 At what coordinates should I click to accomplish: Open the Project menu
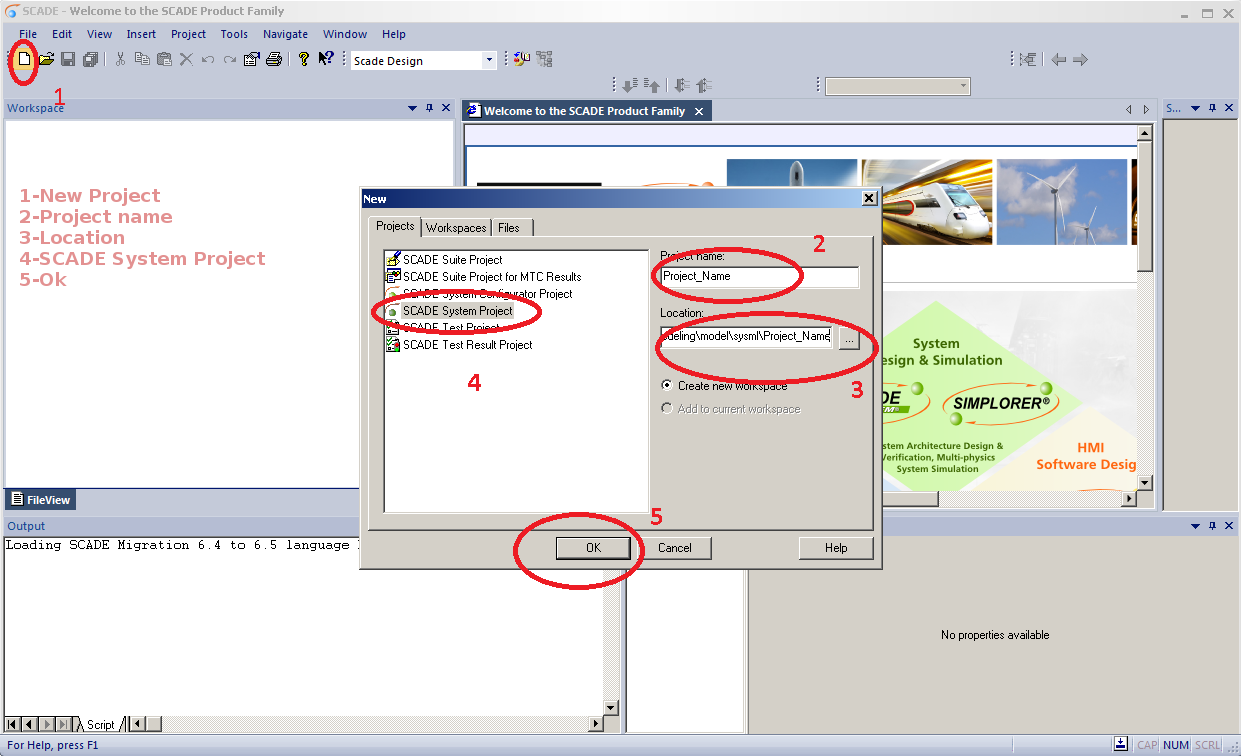point(188,34)
